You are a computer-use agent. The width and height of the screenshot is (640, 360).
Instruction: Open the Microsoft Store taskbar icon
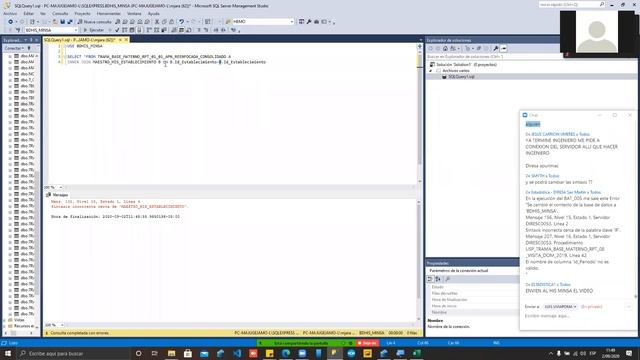point(188,353)
